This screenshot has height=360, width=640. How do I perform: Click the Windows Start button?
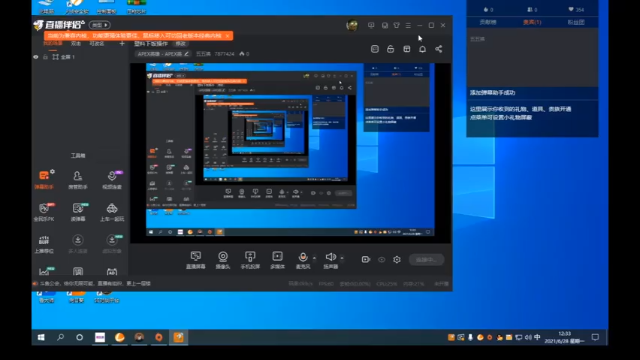click(x=41, y=337)
